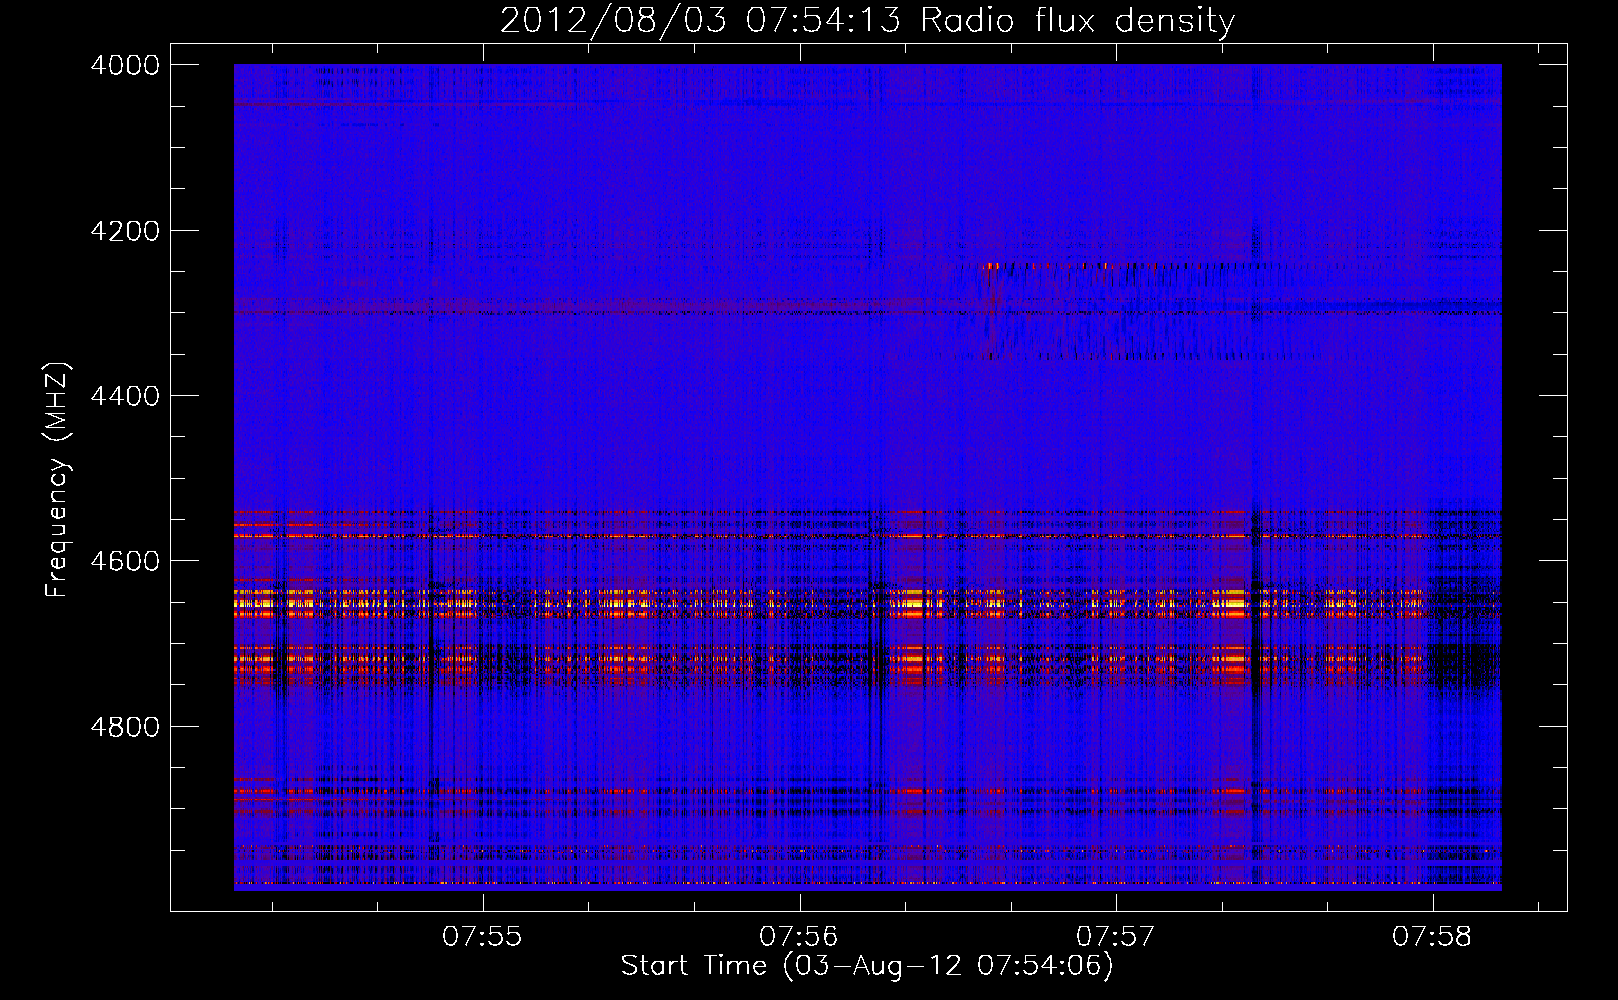Click the '4400' frequency axis label
Image resolution: width=1618 pixels, height=1000 pixels.
(x=125, y=396)
